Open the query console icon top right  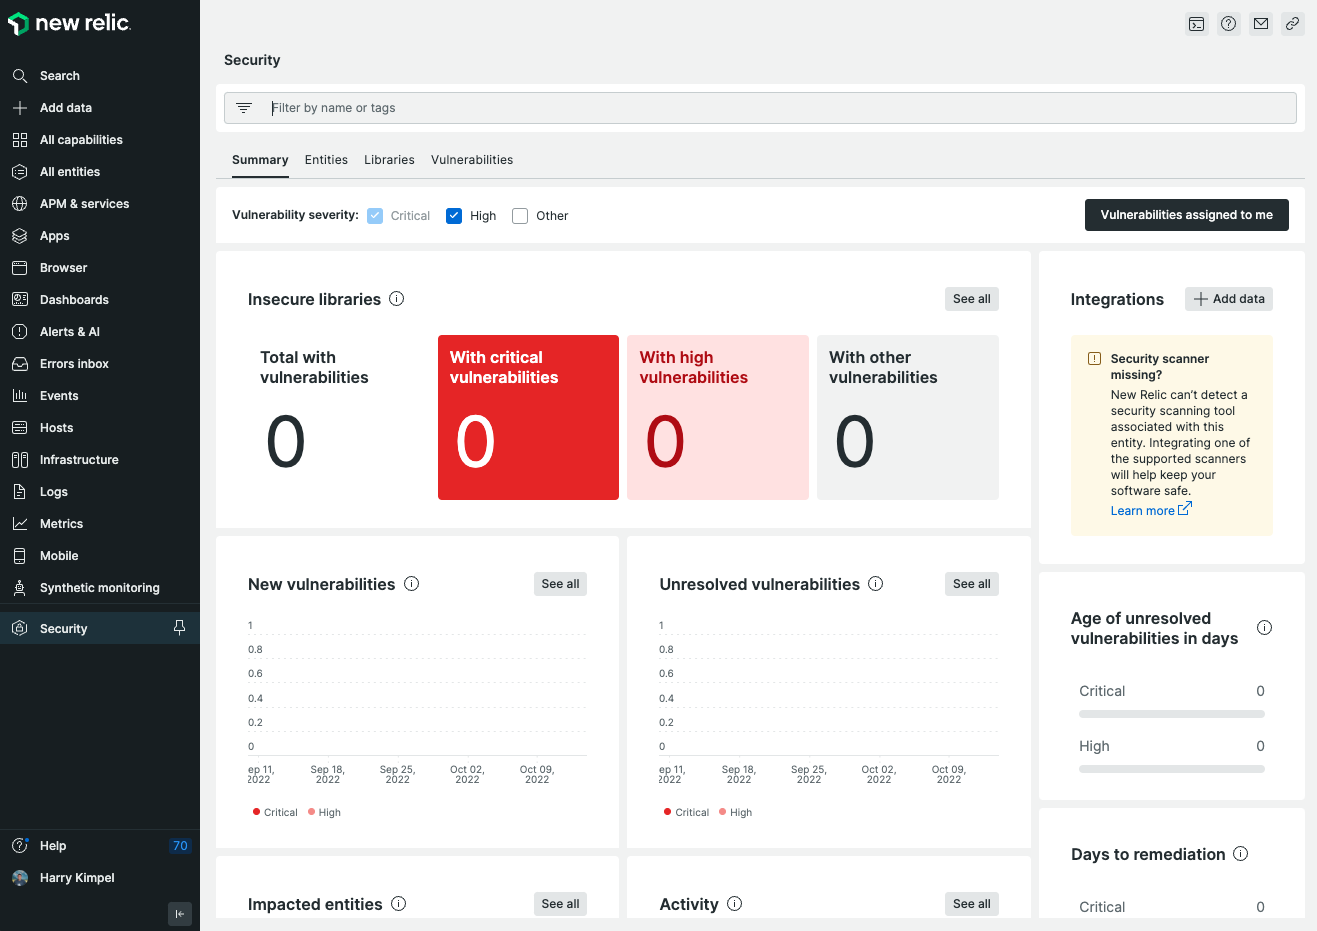coord(1196,23)
